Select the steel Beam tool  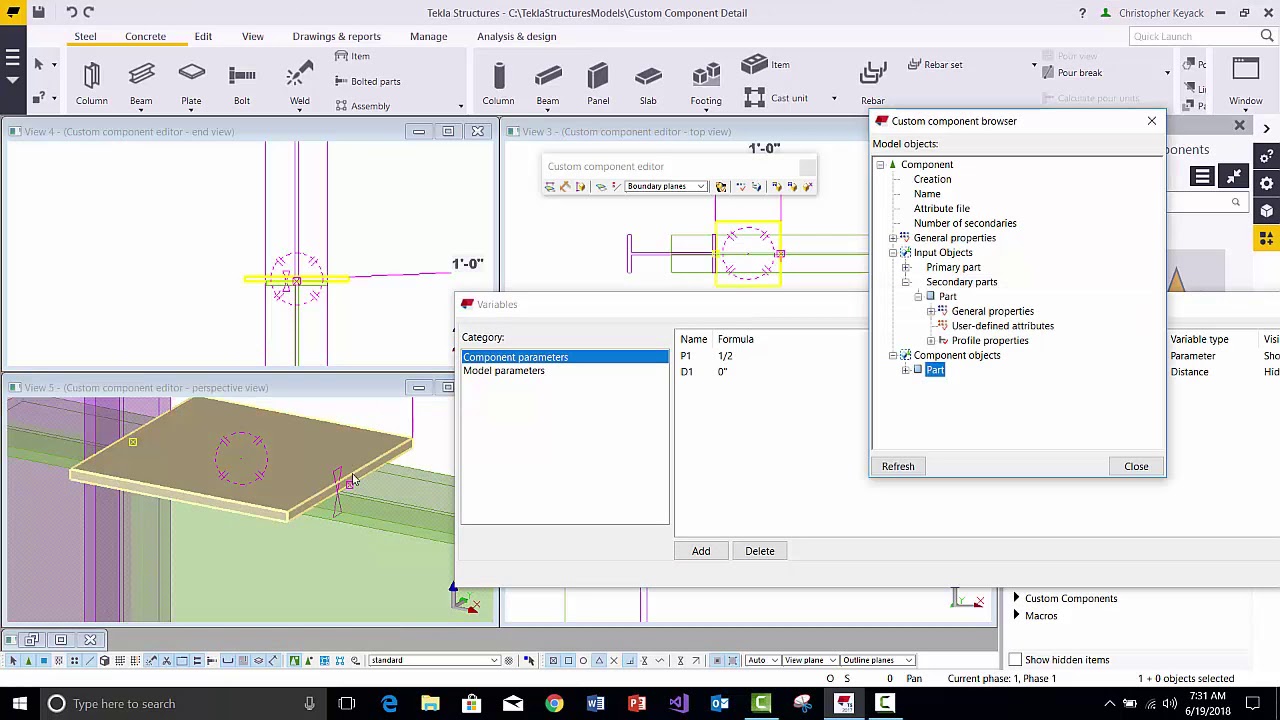click(141, 84)
